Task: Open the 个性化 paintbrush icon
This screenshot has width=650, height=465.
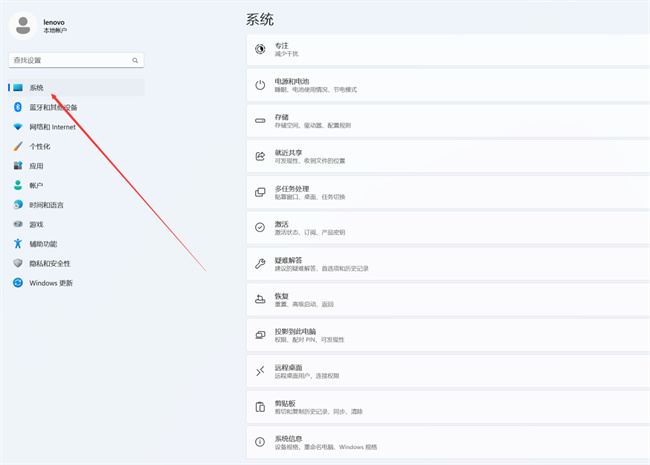Action: pos(18,146)
